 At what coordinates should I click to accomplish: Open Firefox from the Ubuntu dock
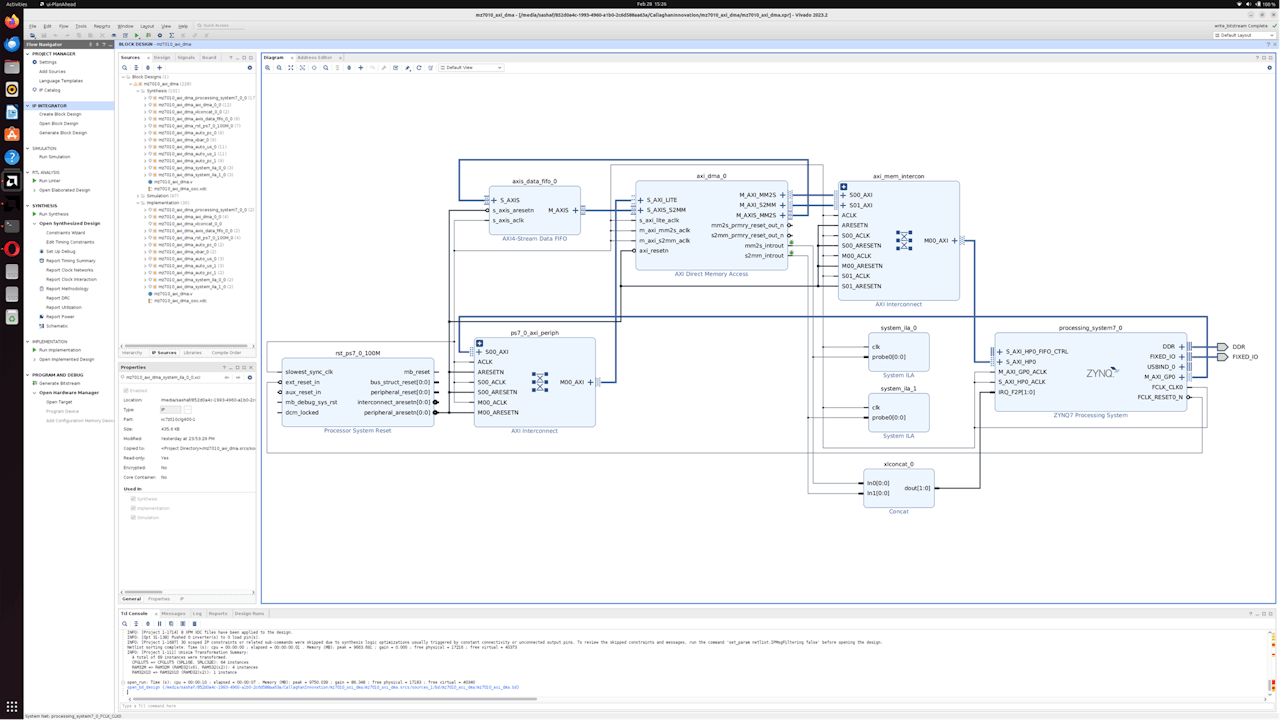click(12, 21)
